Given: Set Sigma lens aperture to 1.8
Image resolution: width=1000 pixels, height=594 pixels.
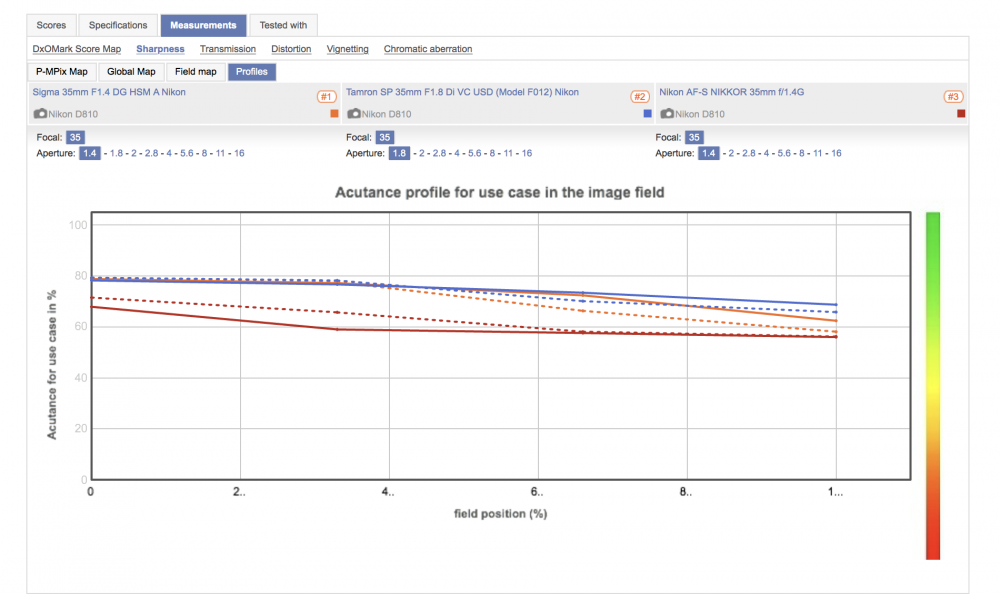Looking at the screenshot, I should click(116, 153).
